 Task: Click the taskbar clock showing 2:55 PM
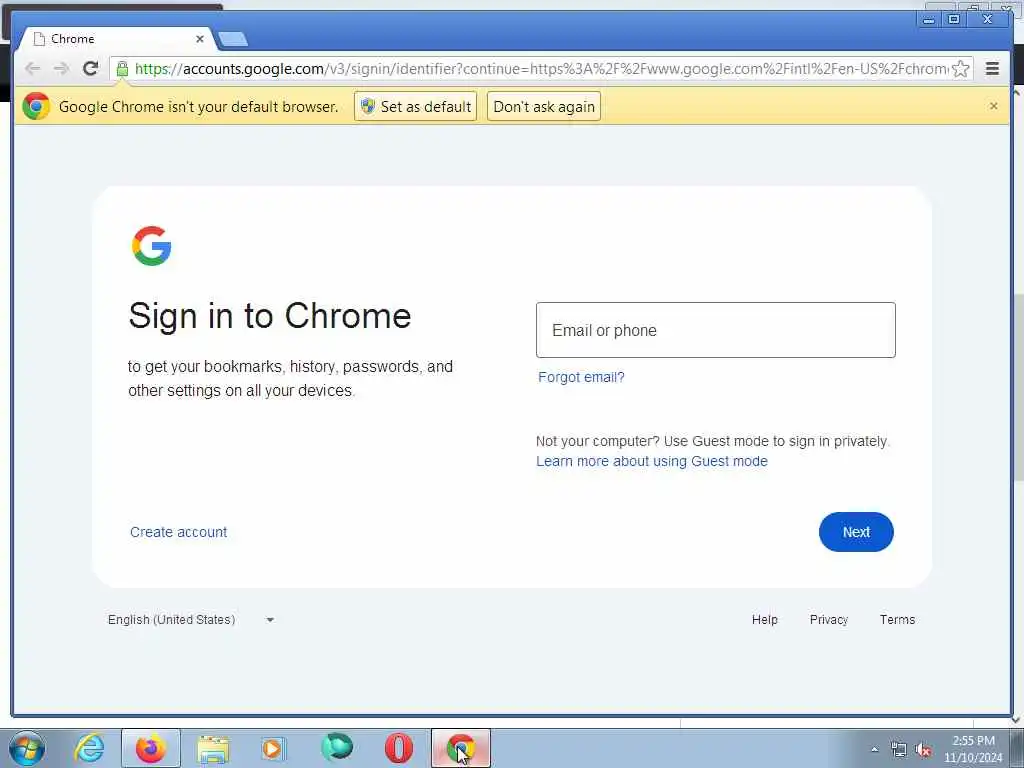(x=973, y=749)
